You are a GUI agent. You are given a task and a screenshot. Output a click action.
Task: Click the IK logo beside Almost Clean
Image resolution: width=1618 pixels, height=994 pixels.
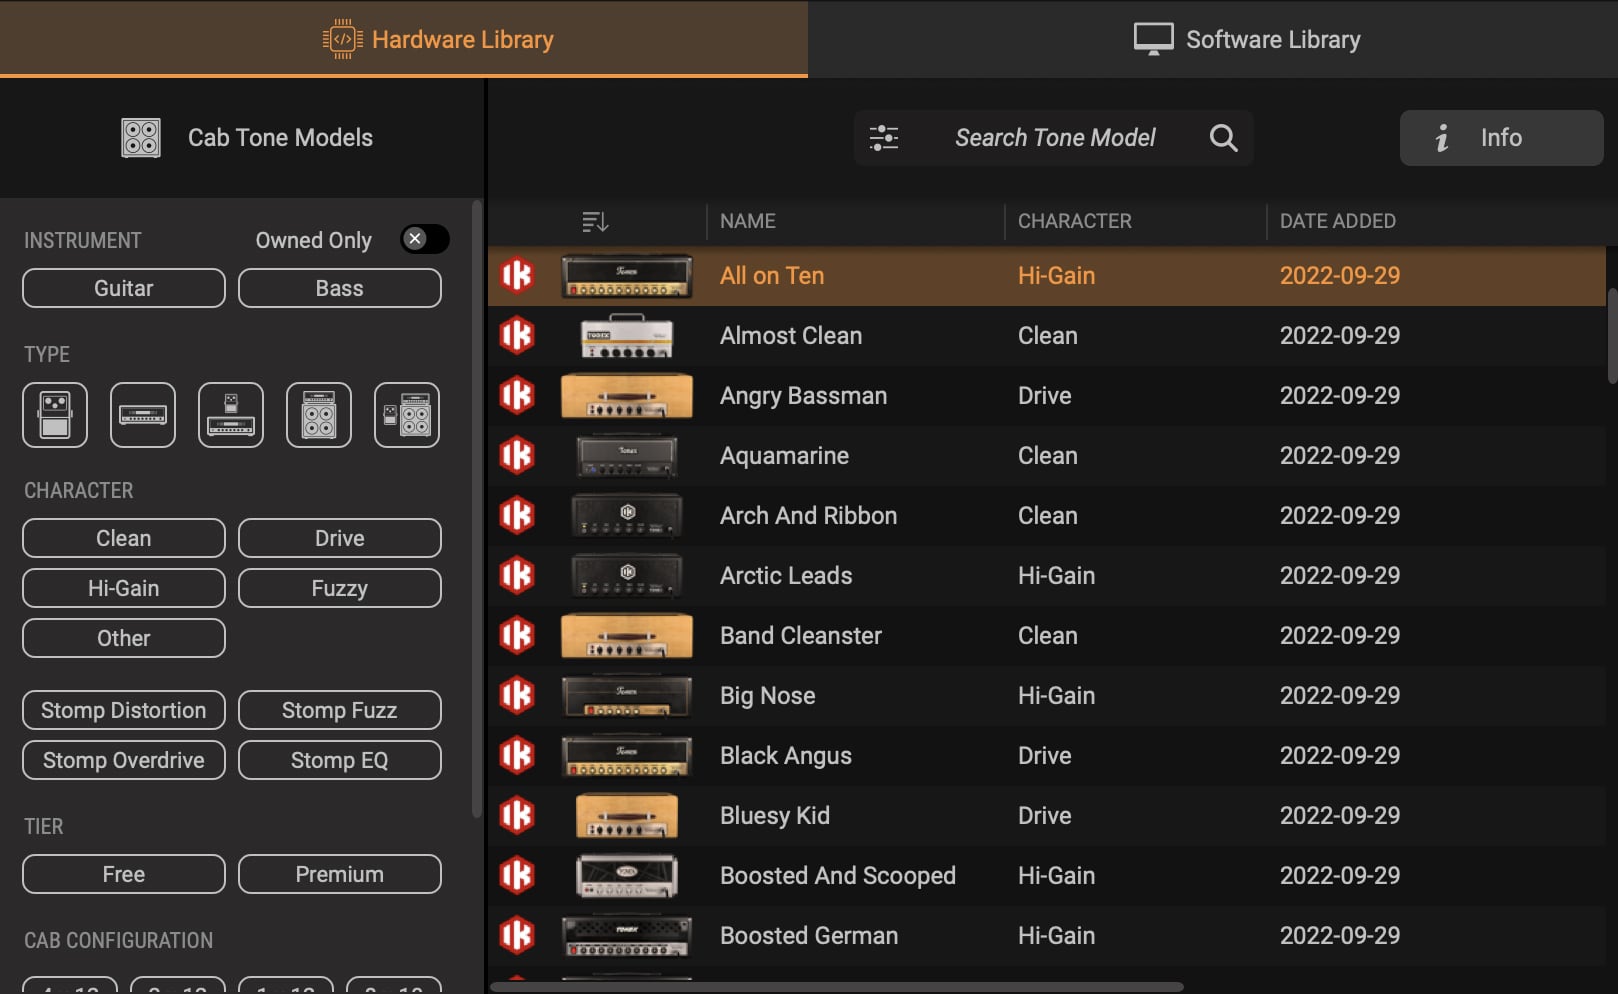pyautogui.click(x=517, y=336)
